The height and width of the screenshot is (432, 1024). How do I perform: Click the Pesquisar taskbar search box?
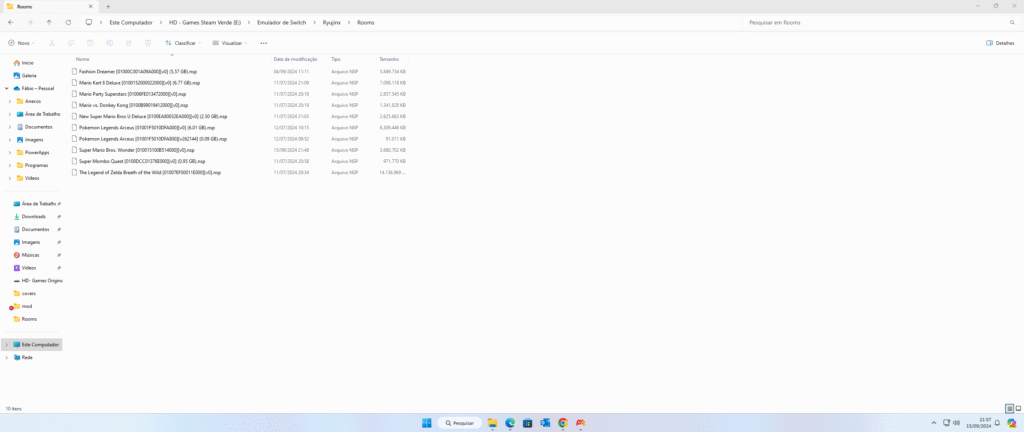460,423
